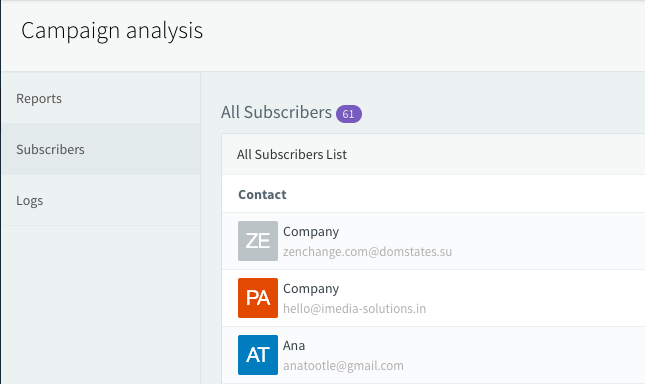645x384 pixels.
Task: Click the All Subscribers List panel header
Action: (x=433, y=155)
